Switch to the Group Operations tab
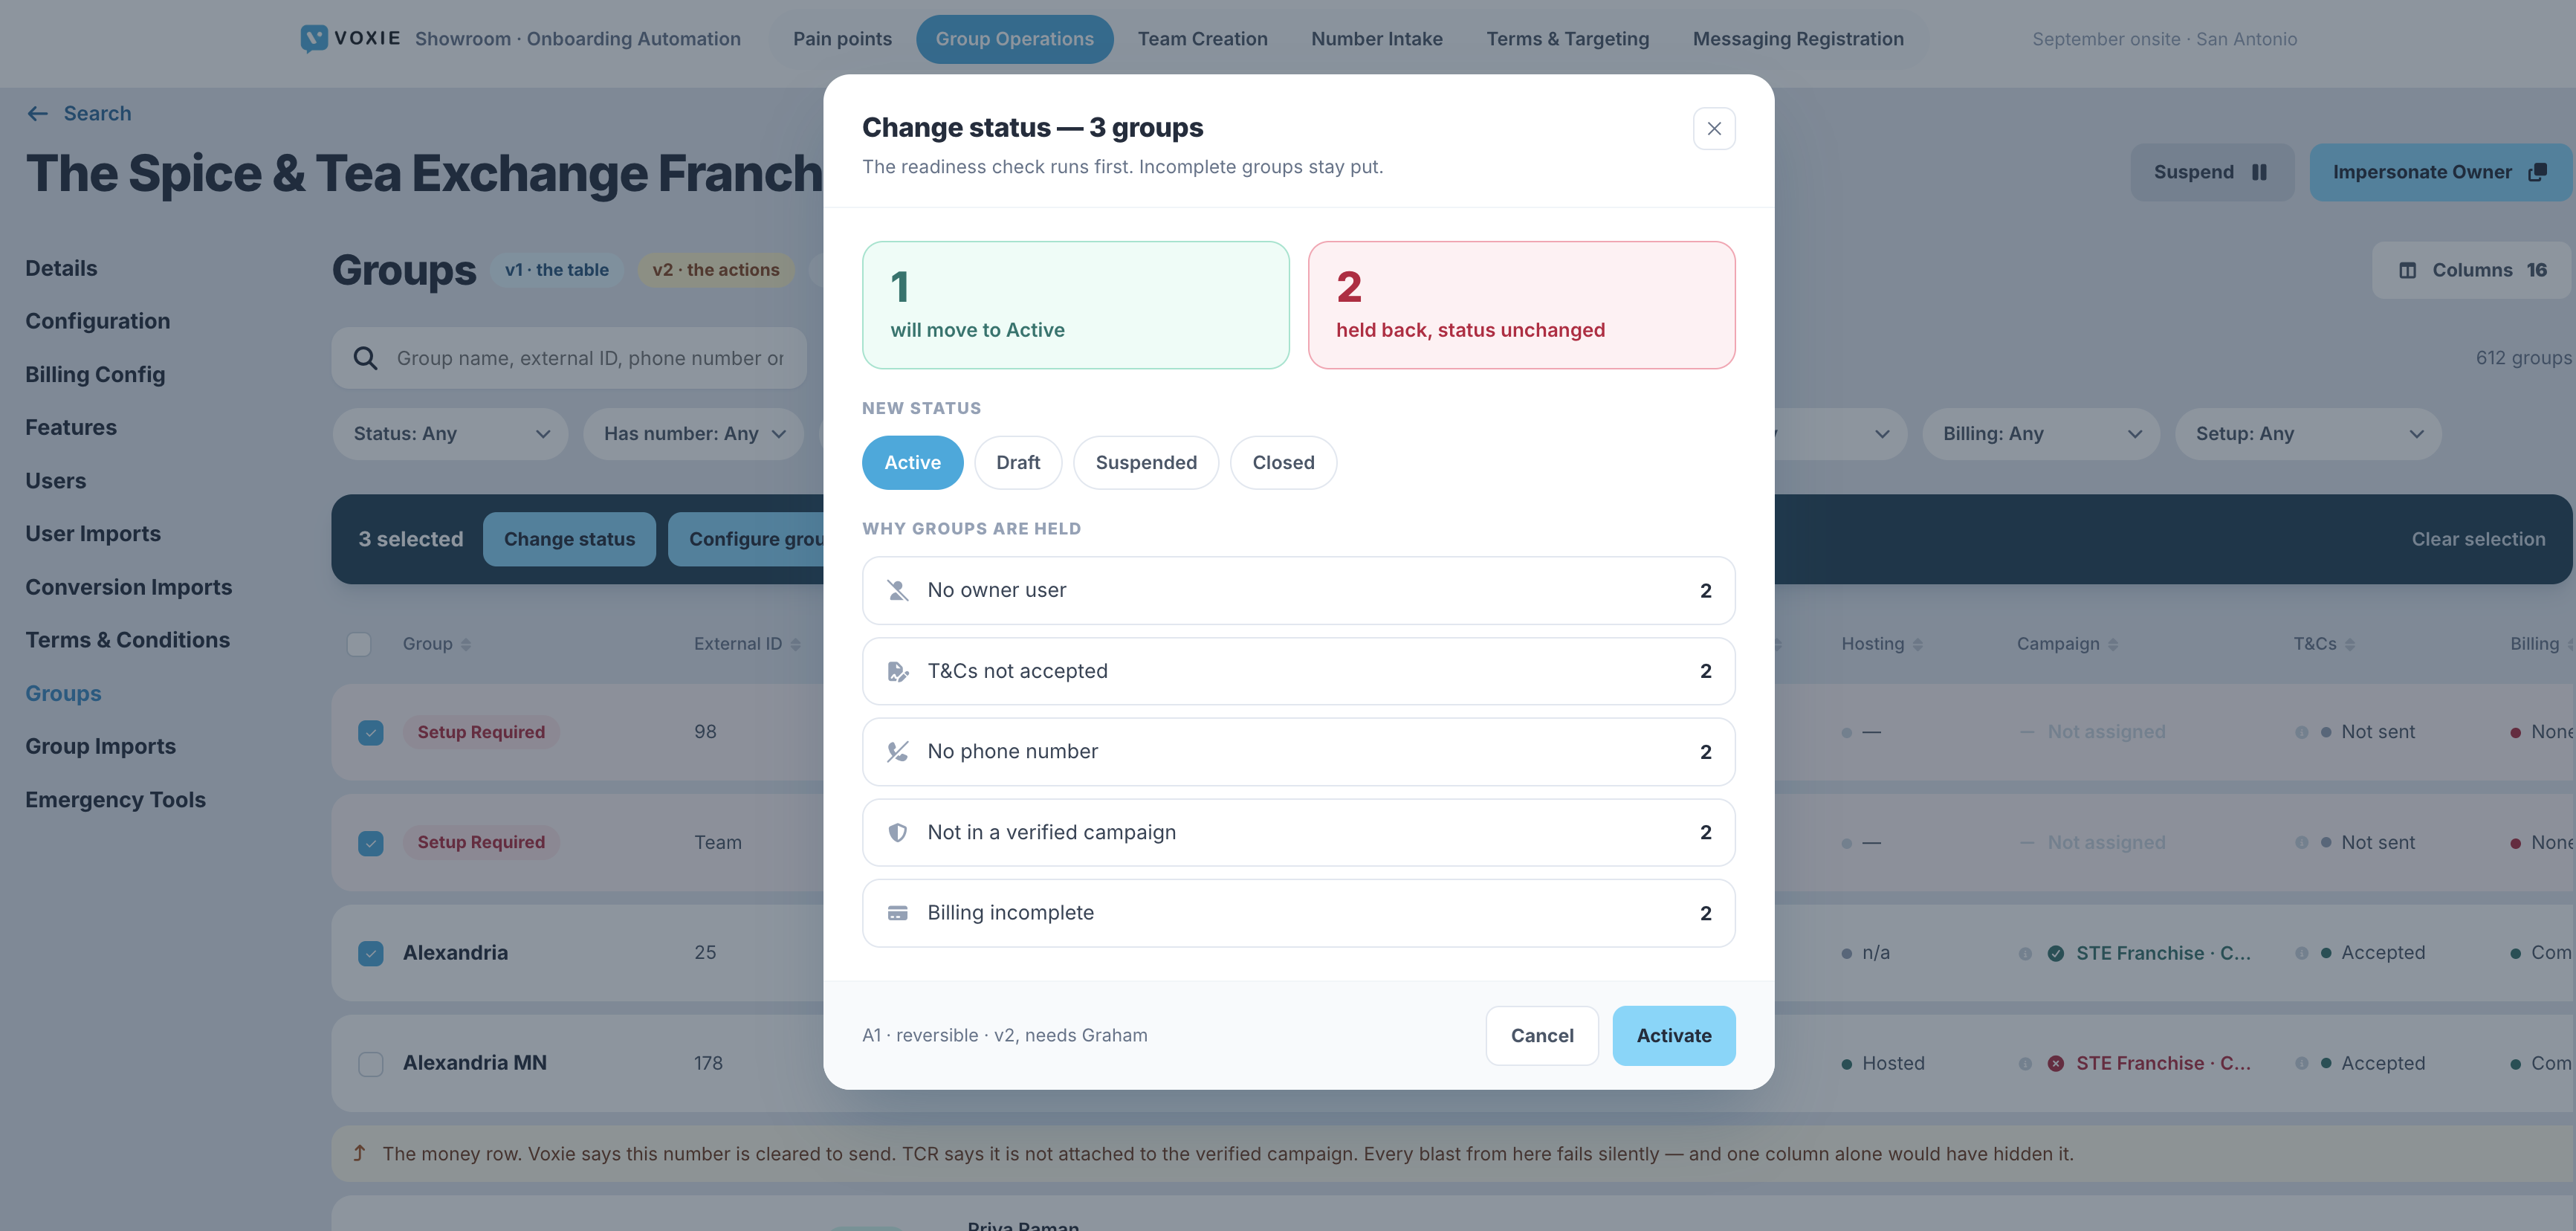Image resolution: width=2576 pixels, height=1231 pixels. tap(1014, 39)
